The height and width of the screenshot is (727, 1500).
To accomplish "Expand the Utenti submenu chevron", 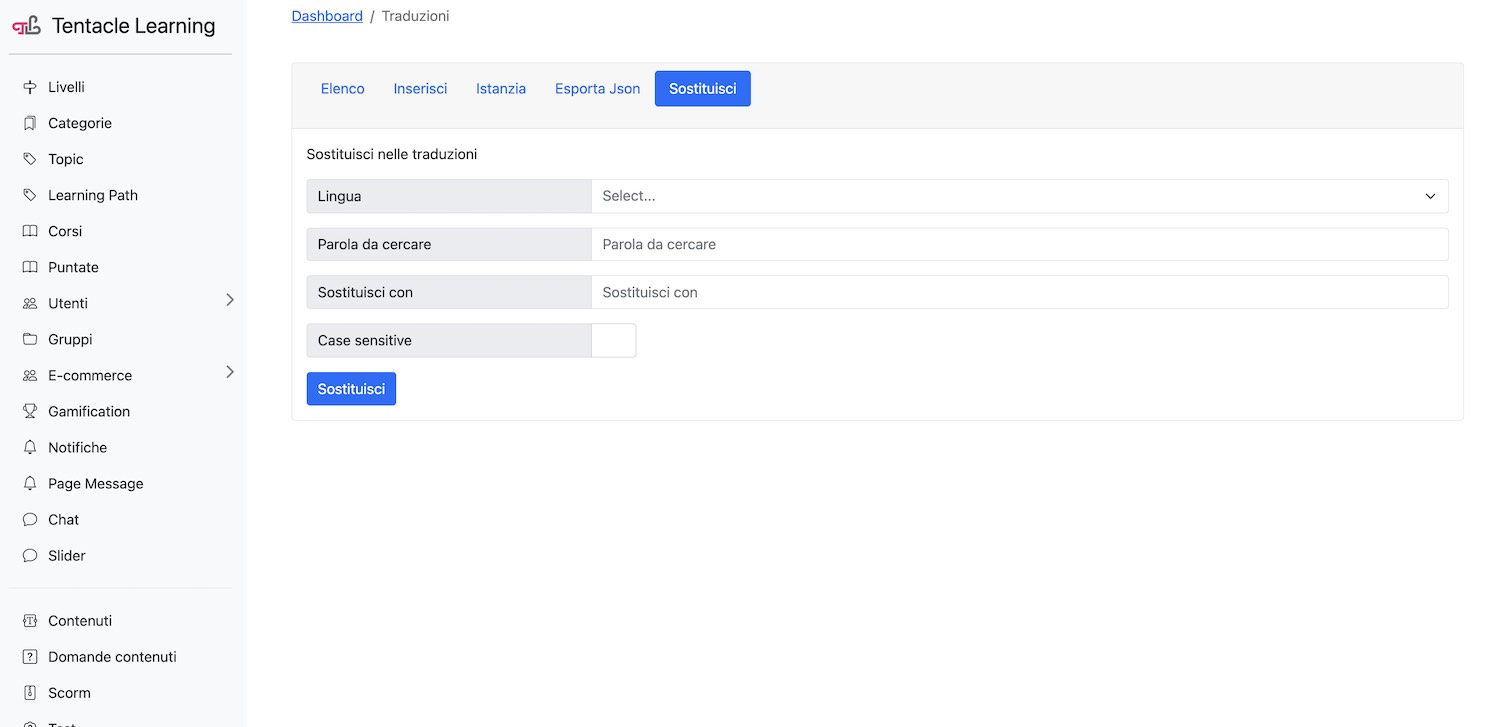I will point(229,300).
